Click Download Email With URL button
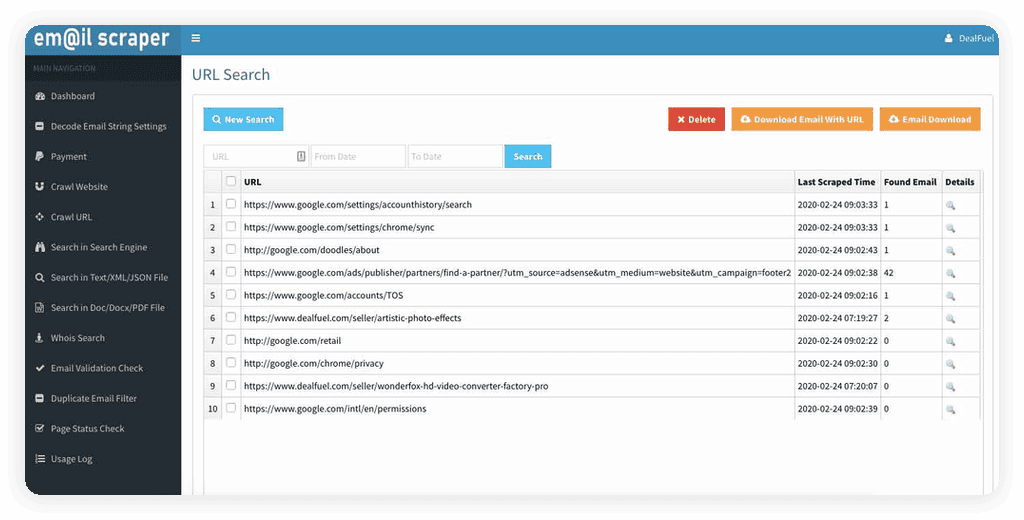 (802, 120)
